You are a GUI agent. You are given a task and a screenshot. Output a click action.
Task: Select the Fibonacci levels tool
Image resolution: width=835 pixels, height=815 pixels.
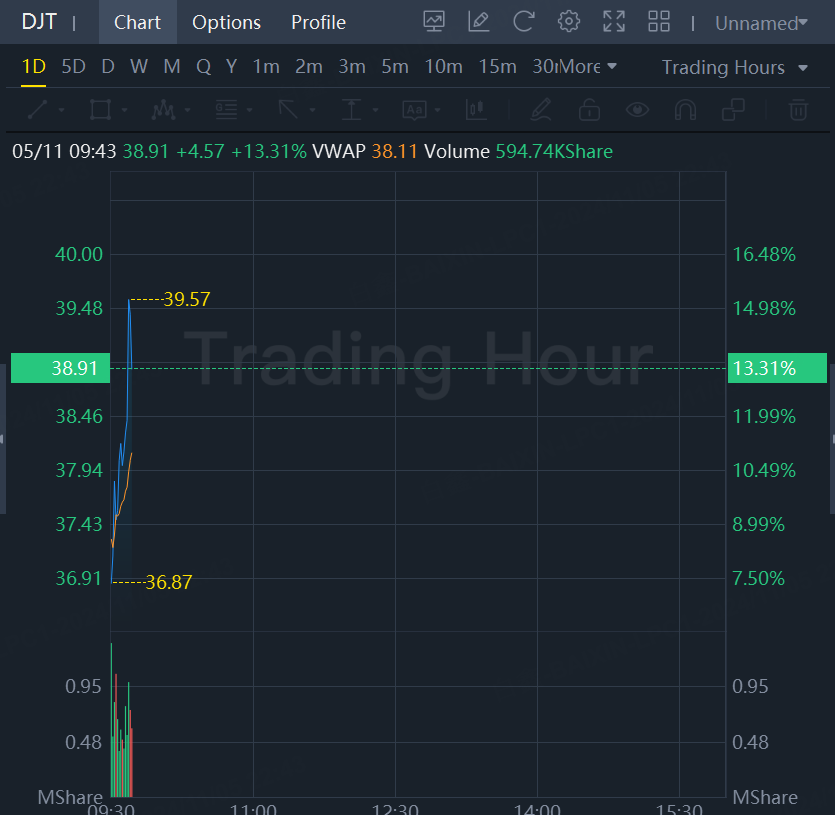[226, 110]
